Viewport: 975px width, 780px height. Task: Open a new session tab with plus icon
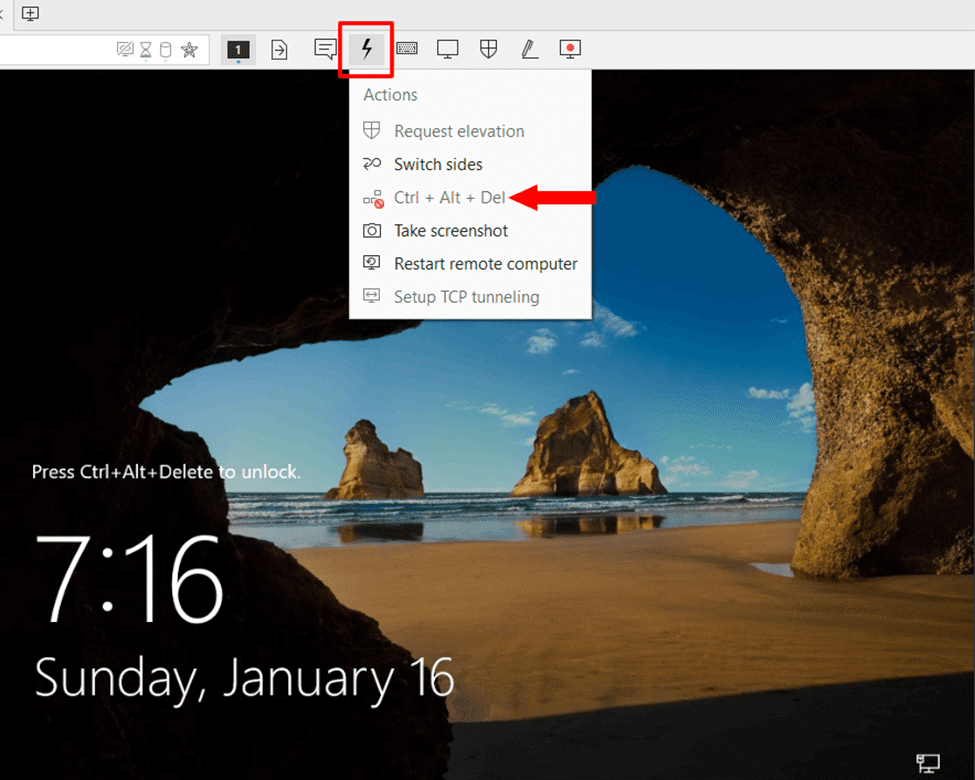pyautogui.click(x=31, y=13)
